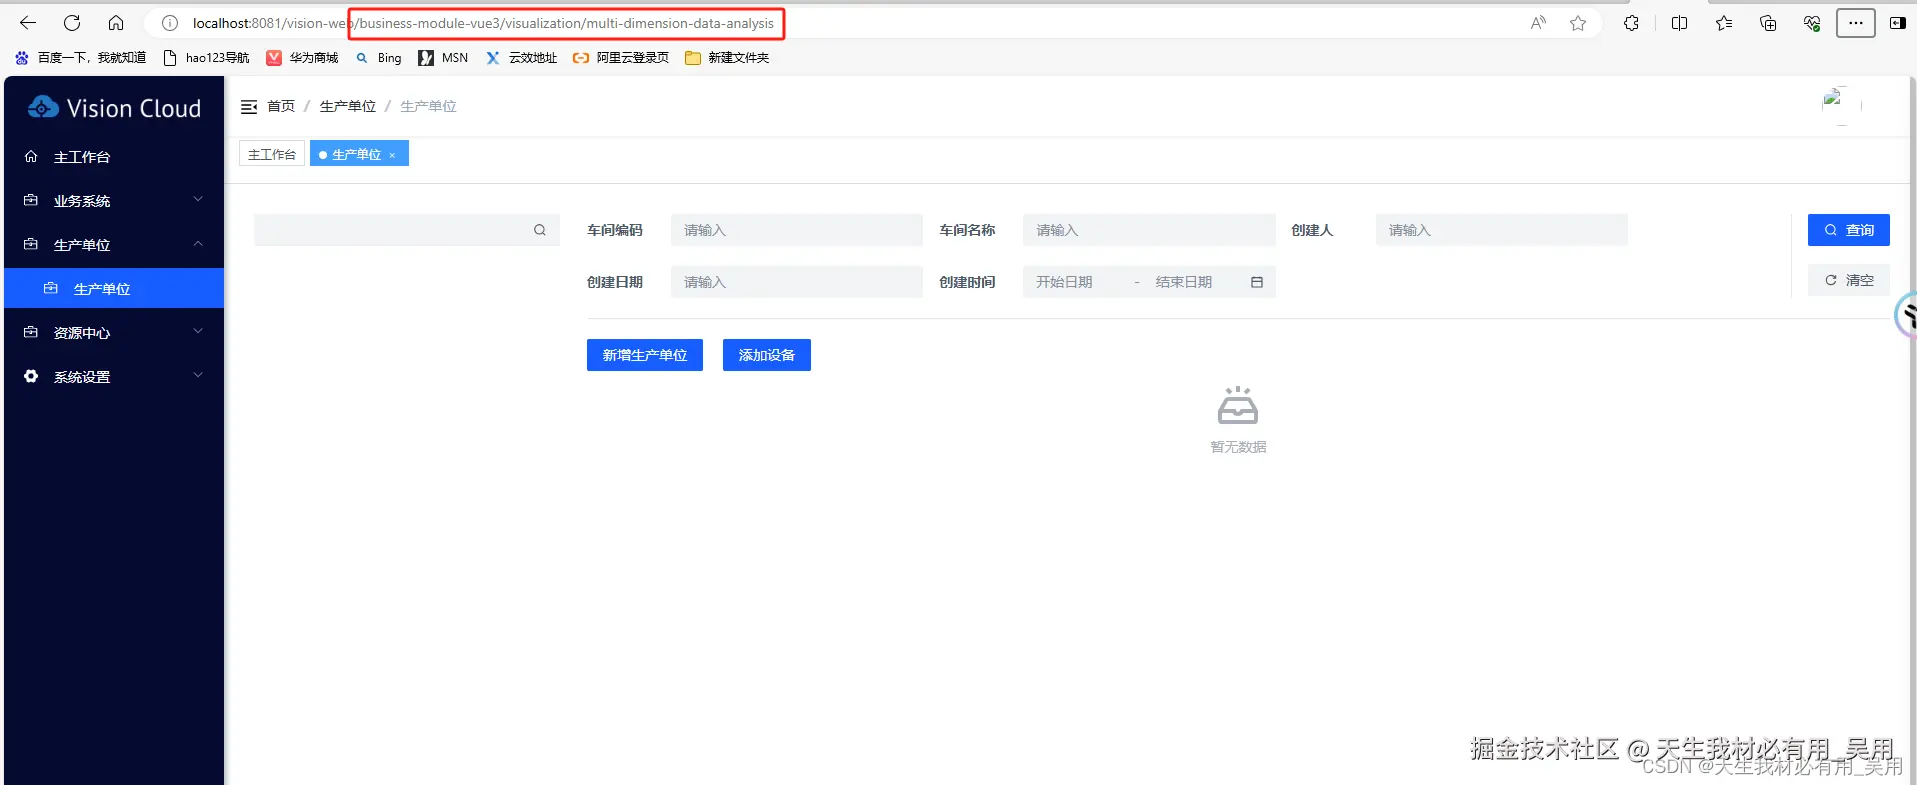The width and height of the screenshot is (1917, 785).
Task: Click search magnifier in tree filter
Action: (540, 230)
